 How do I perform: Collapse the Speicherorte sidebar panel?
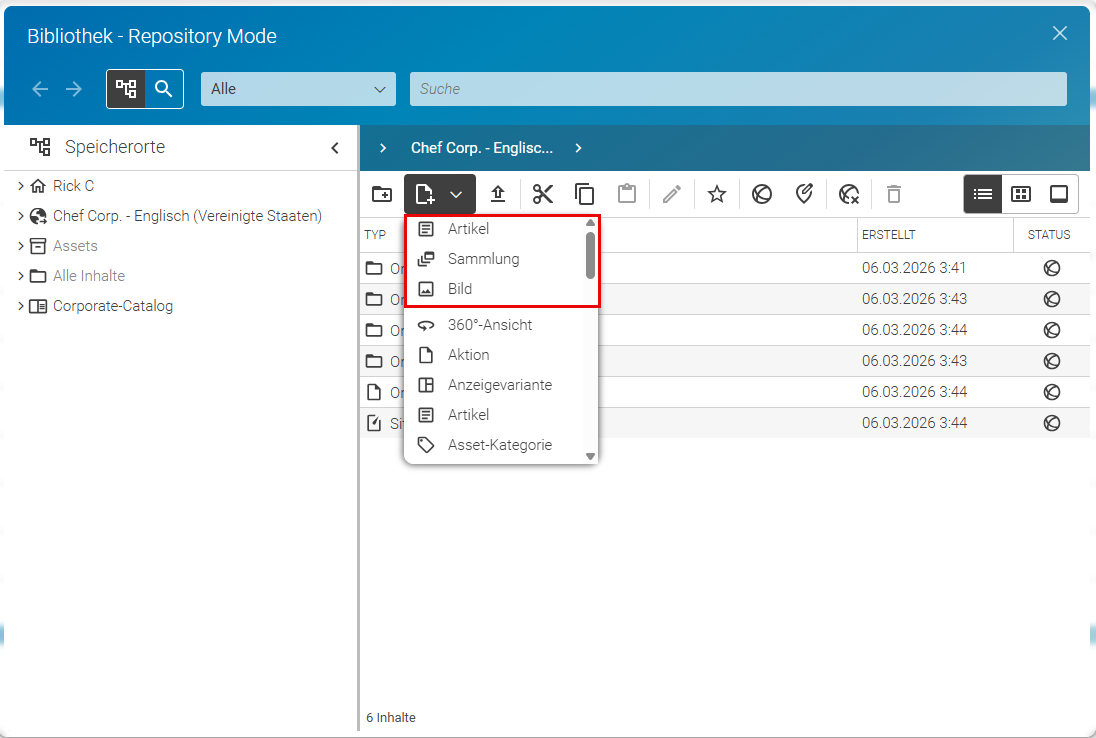335,147
